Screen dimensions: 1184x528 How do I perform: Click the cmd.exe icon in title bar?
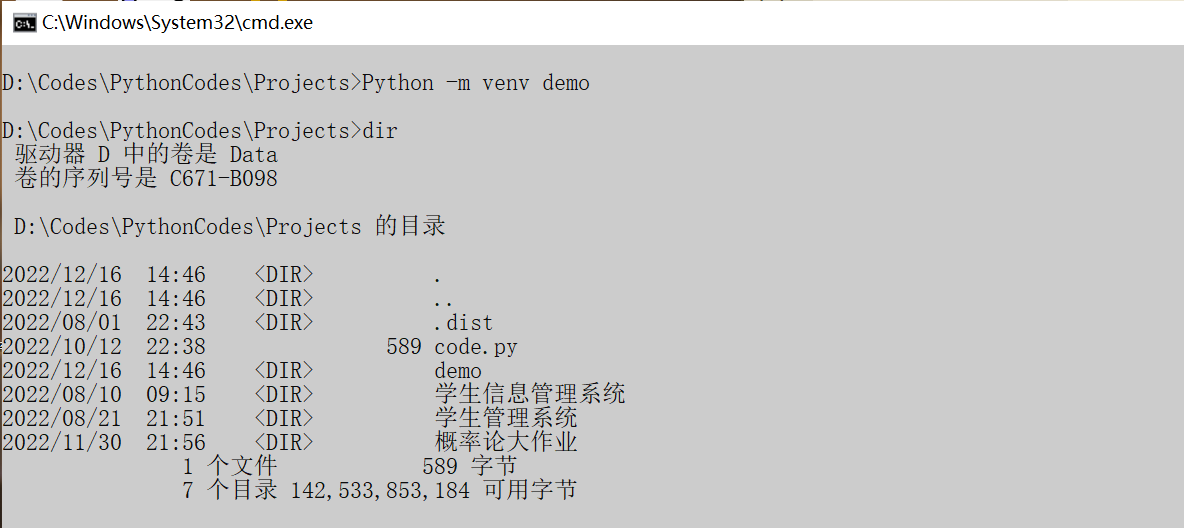[24, 22]
